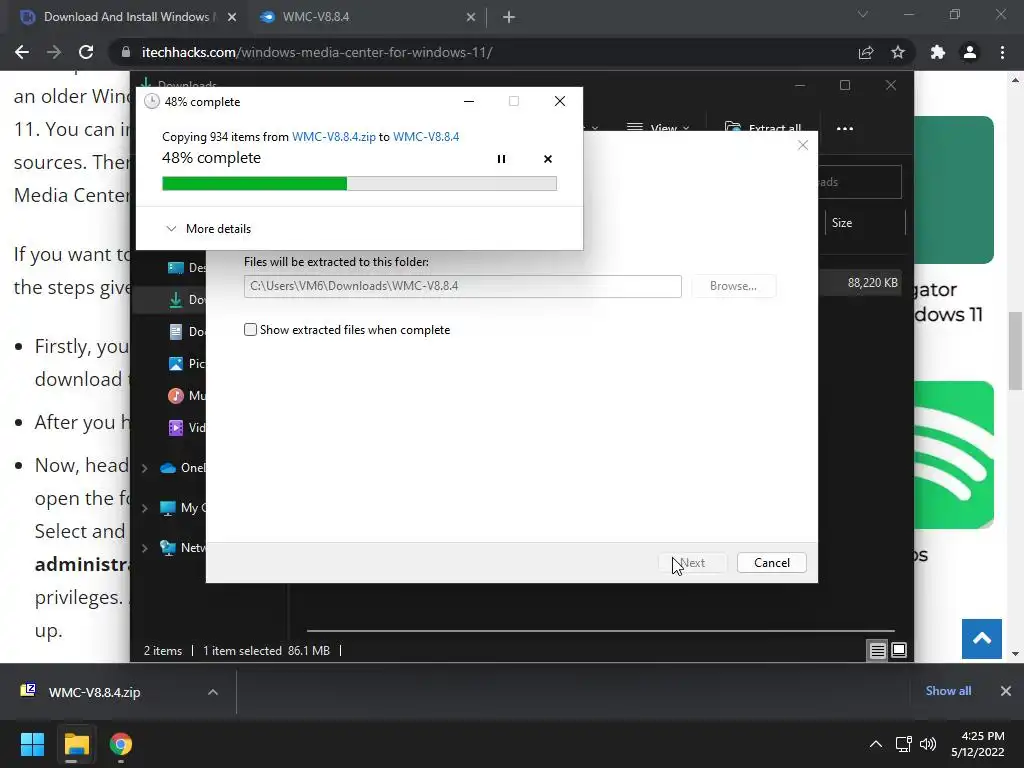
Task: Open the Chrome profile icon
Action: point(970,52)
